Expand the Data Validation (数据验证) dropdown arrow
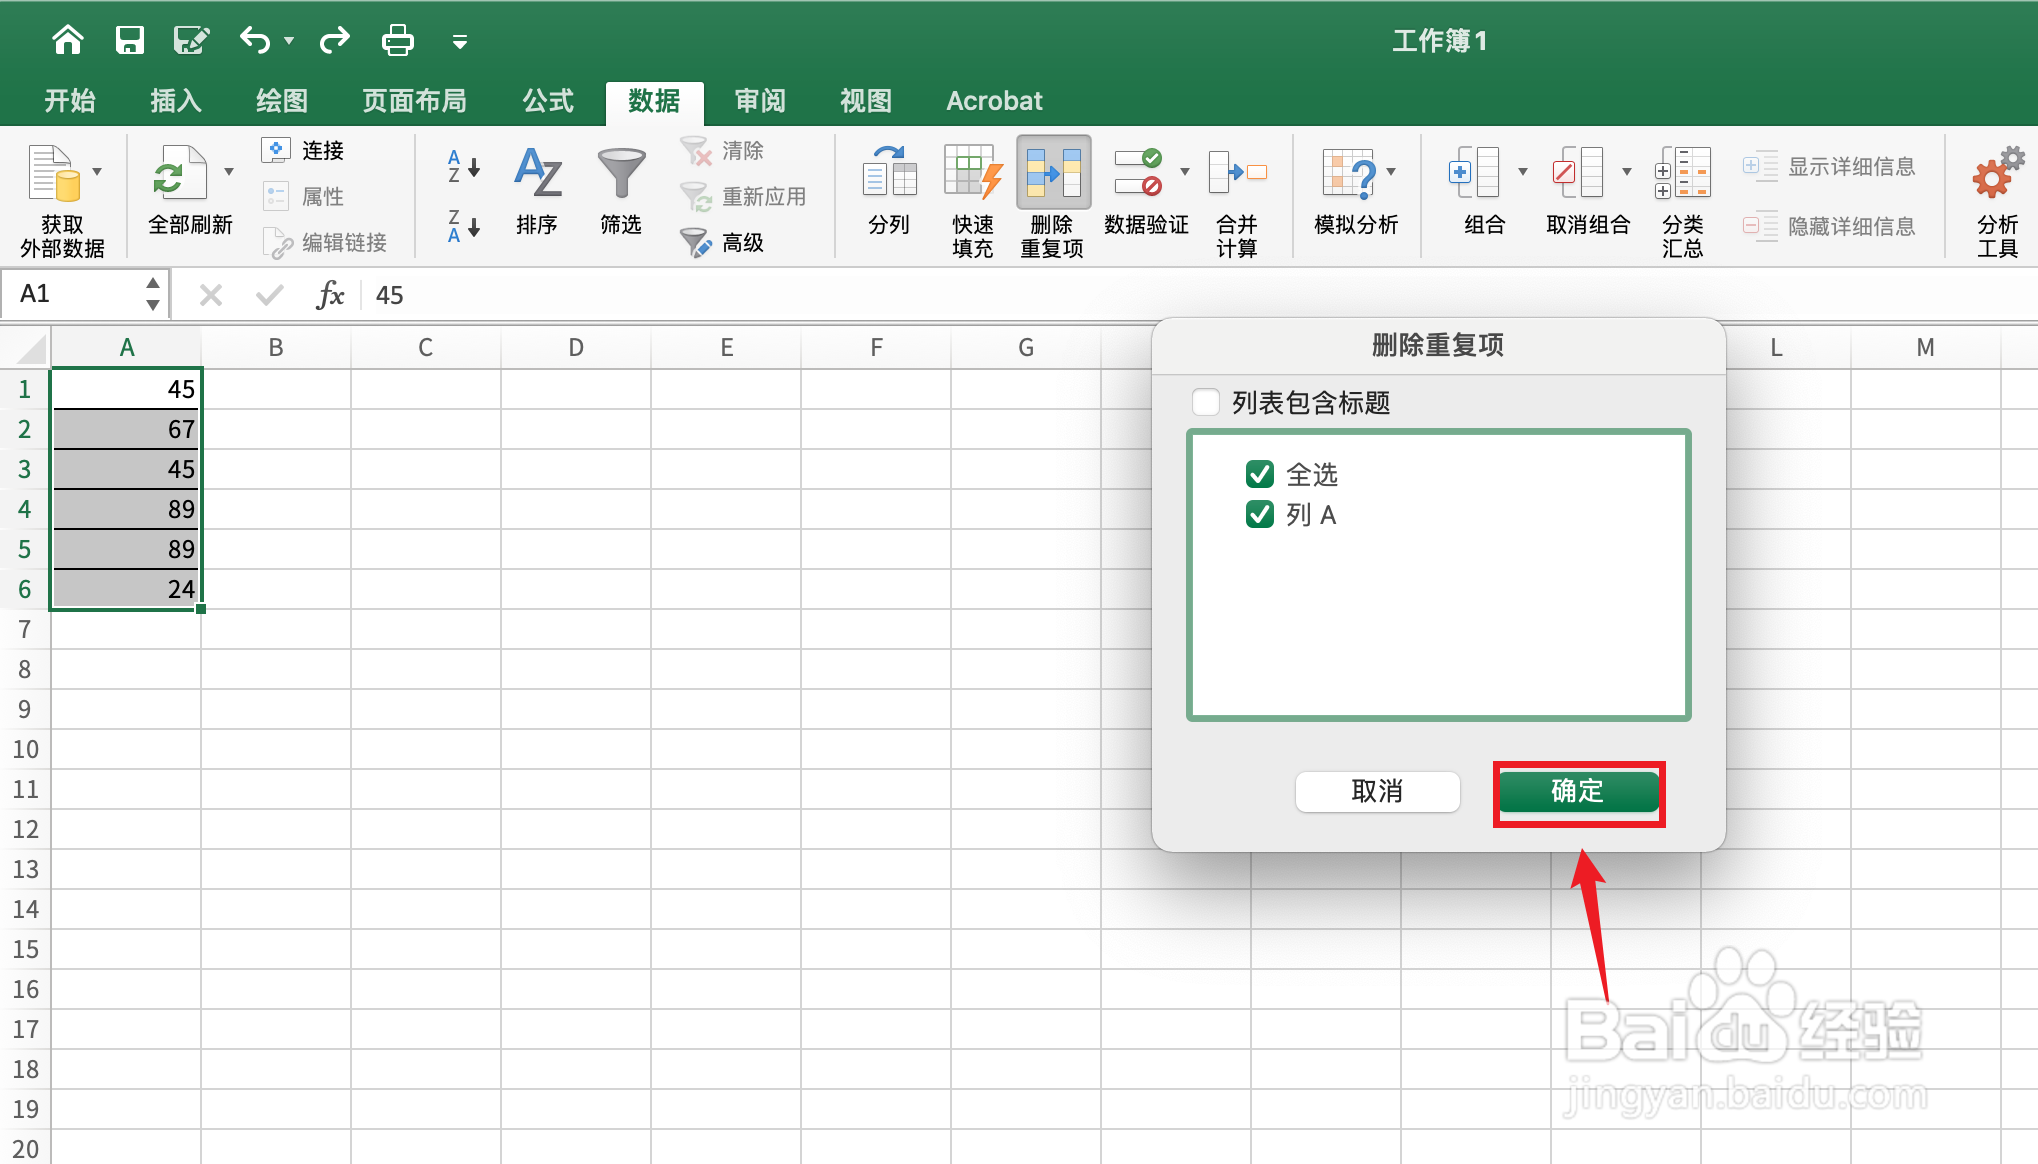This screenshot has height=1164, width=2038. pos(1185,172)
